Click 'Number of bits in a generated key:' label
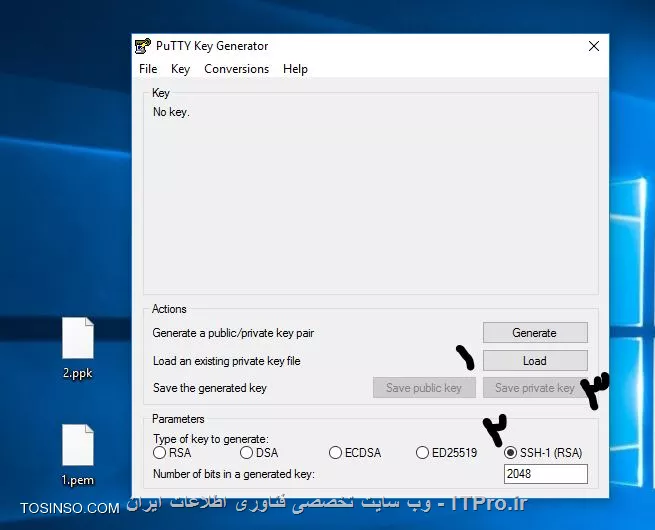The image size is (655, 530). pyautogui.click(x=234, y=474)
